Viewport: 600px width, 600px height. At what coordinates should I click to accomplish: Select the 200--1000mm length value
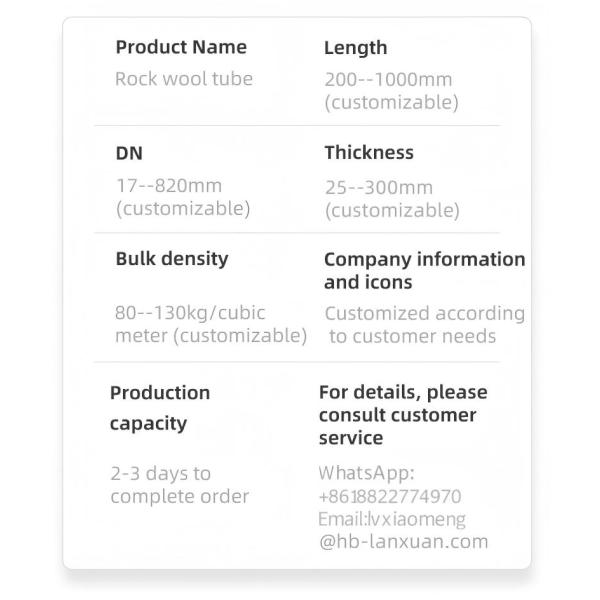click(388, 79)
